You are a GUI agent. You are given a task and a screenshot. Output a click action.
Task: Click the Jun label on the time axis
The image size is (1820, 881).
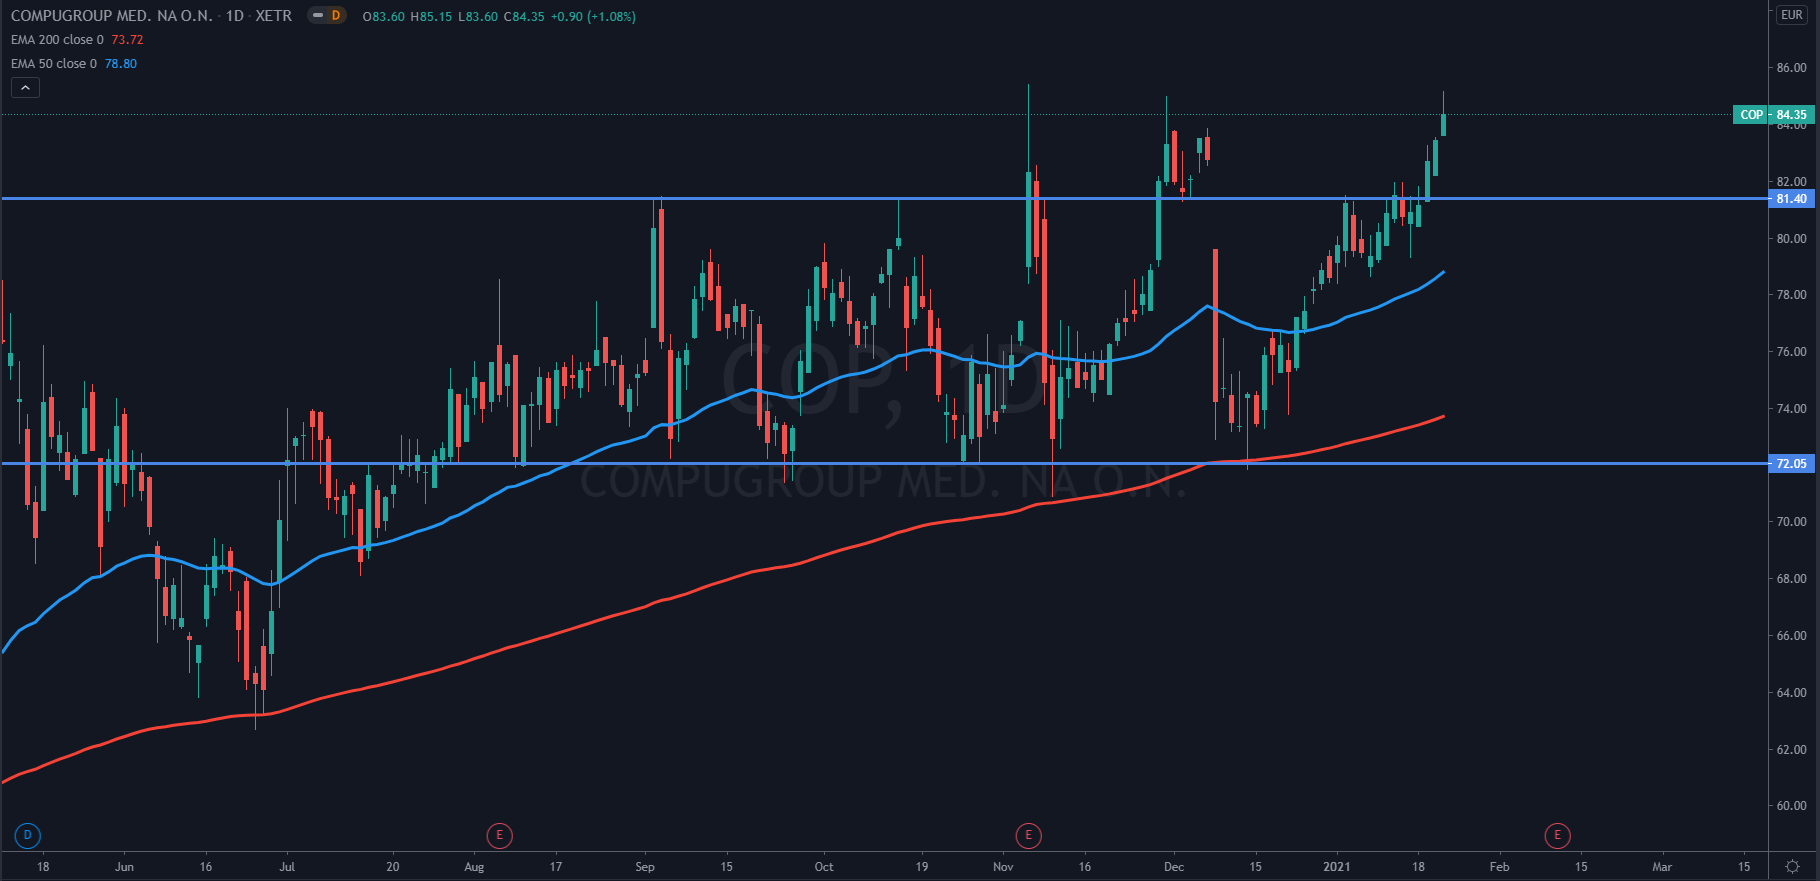pos(124,867)
